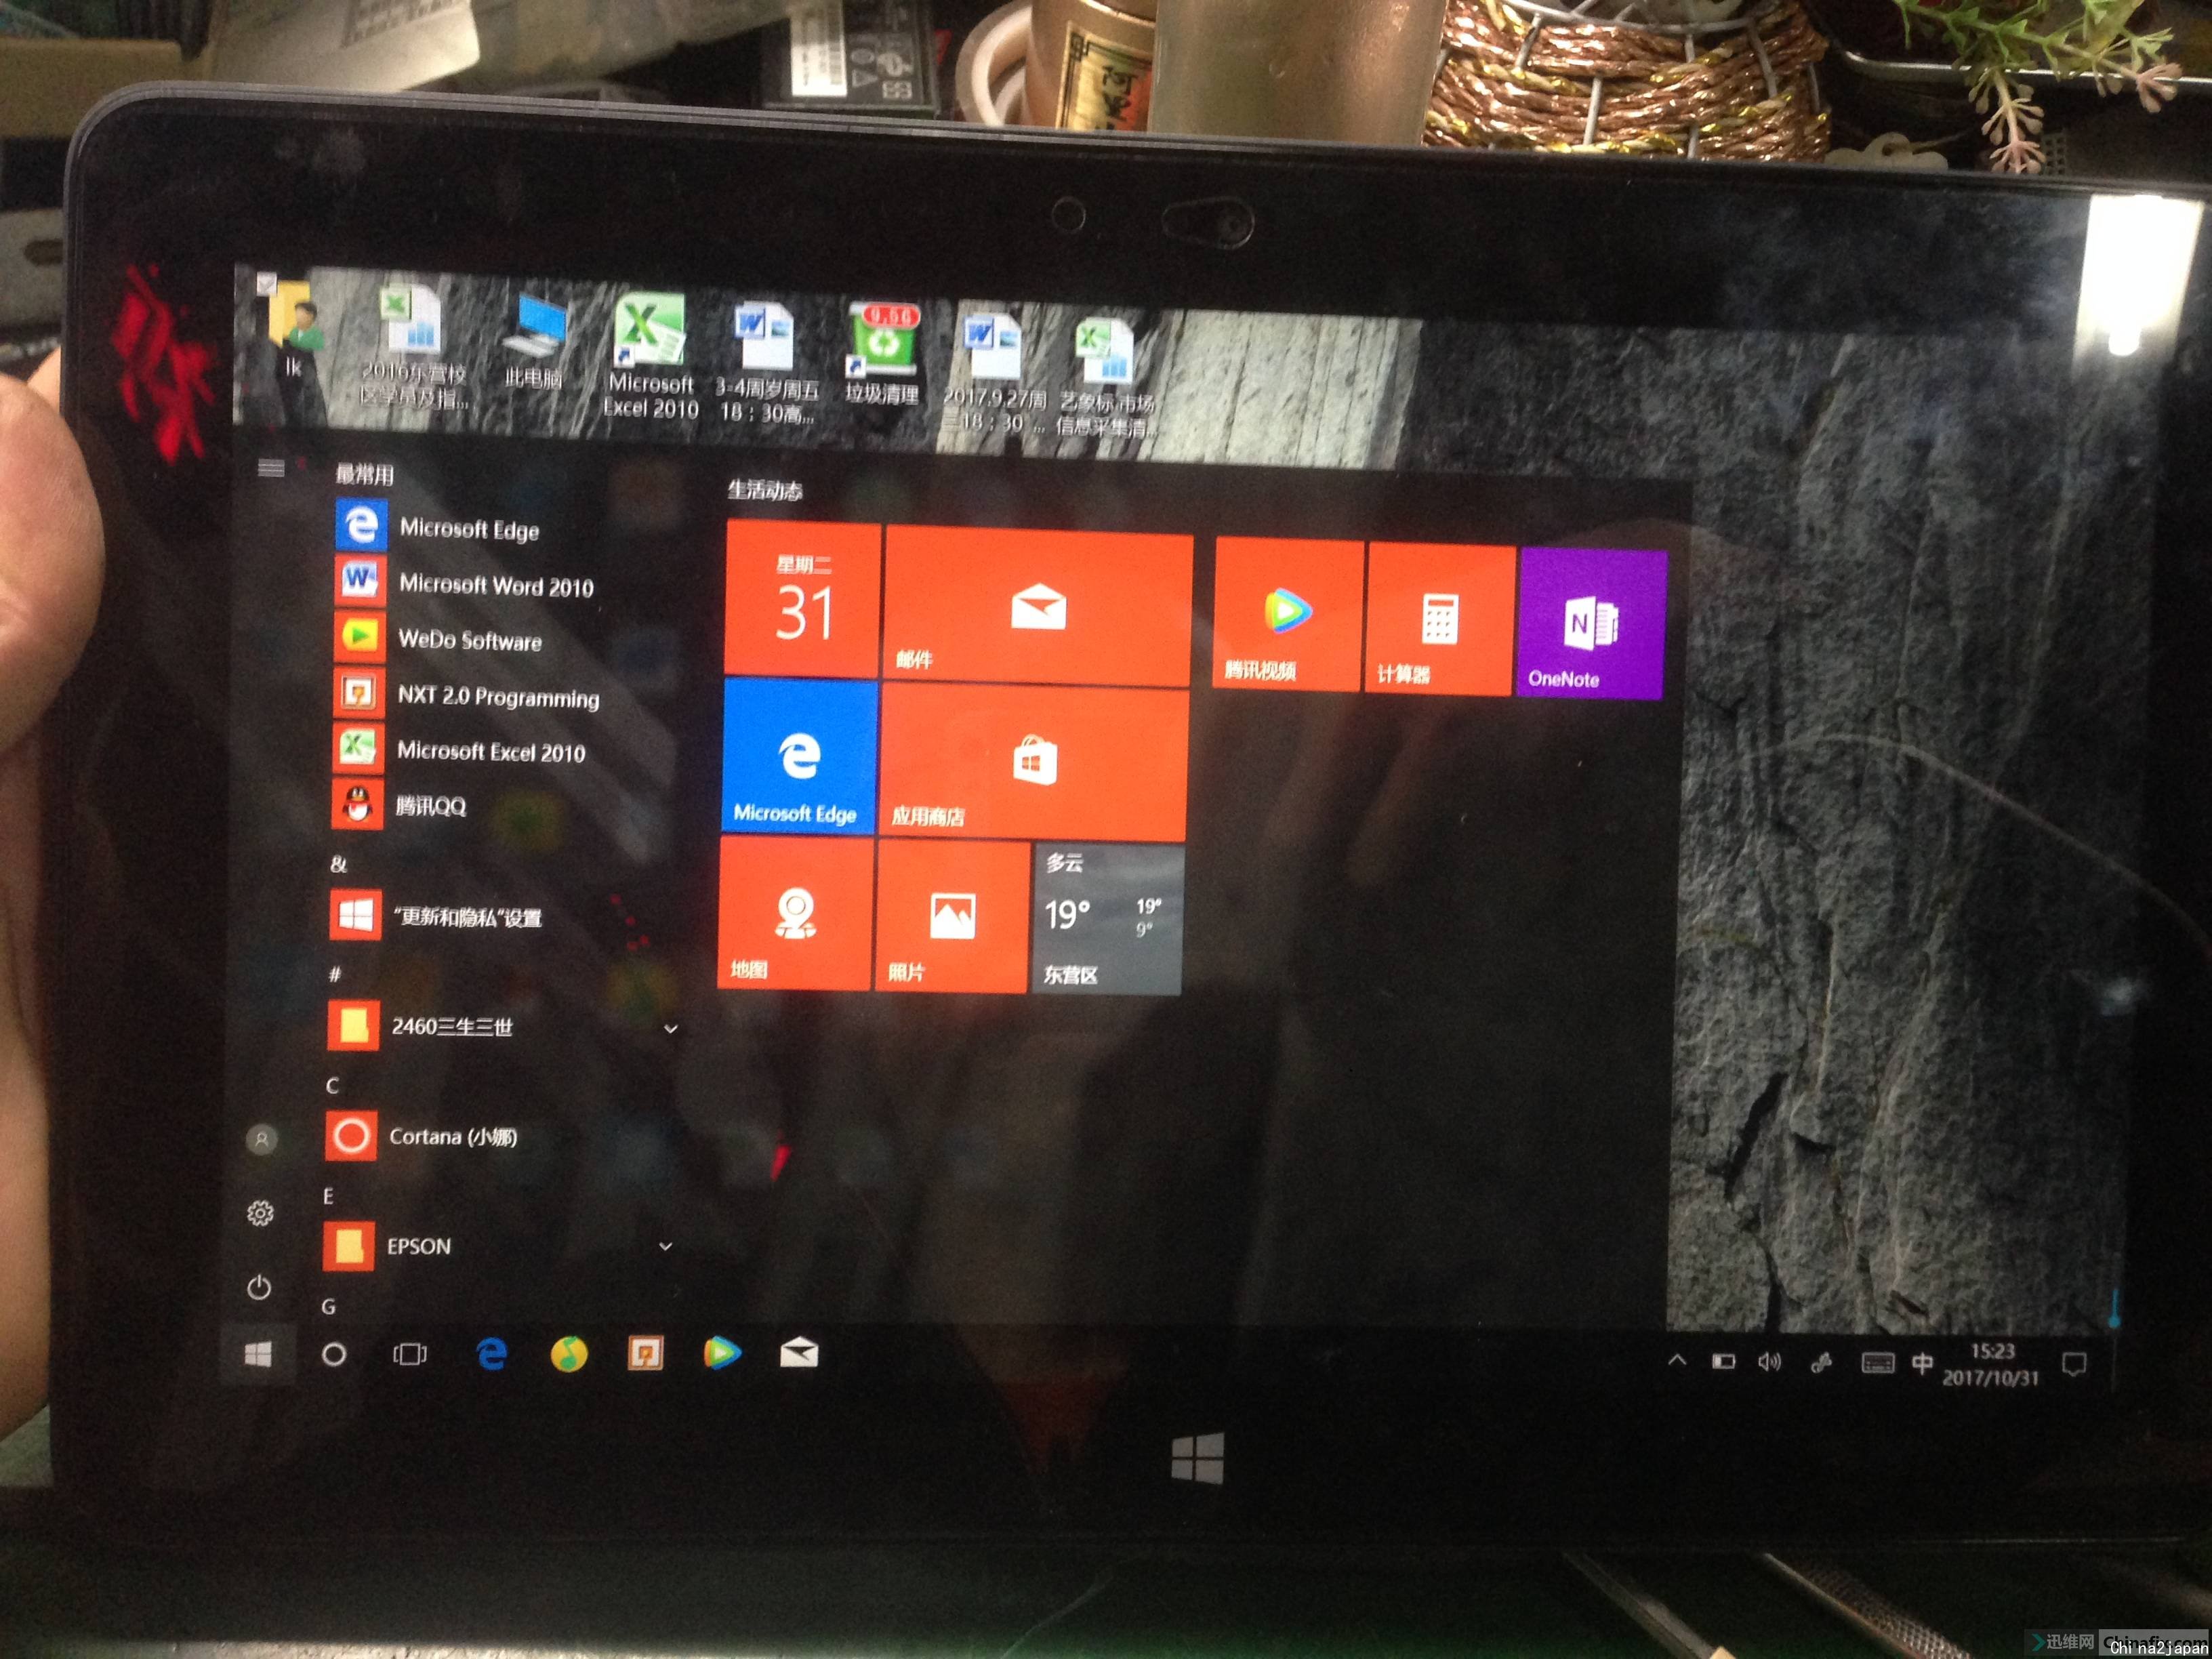Select the 2017.9.27周 Word document
The height and width of the screenshot is (1659, 2212).
[994, 373]
